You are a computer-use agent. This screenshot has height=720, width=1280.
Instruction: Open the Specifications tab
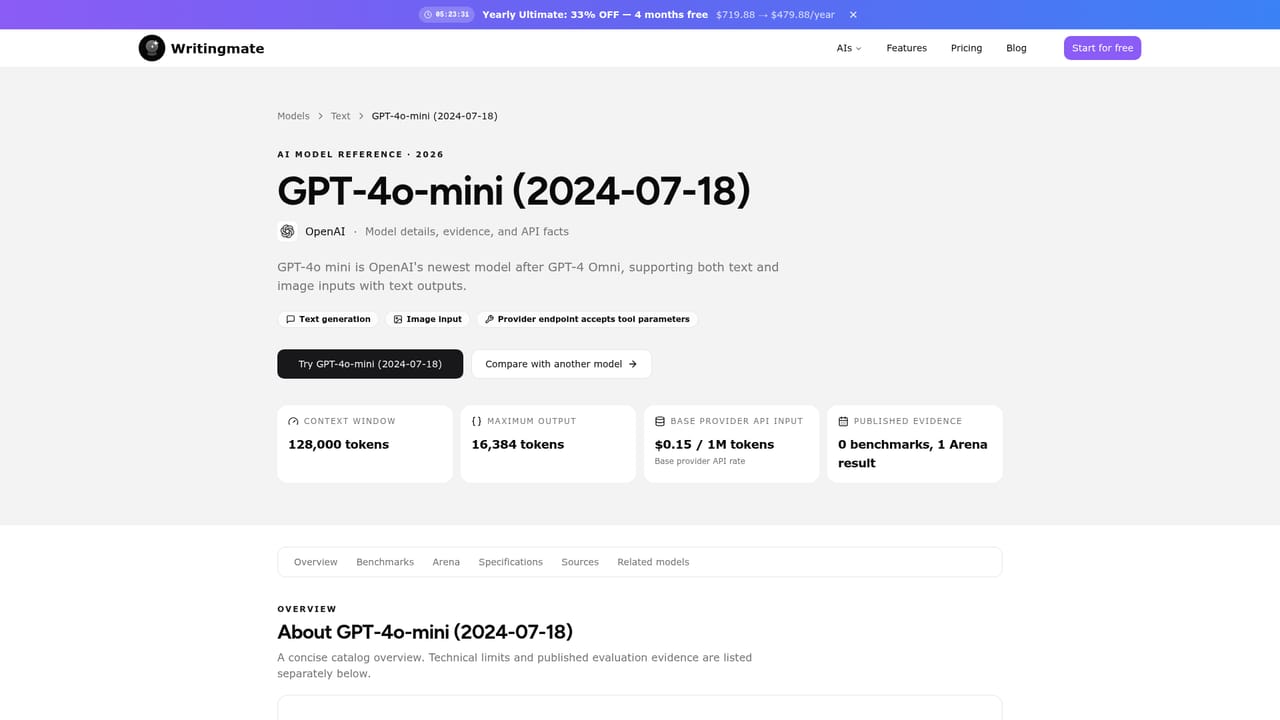tap(511, 562)
